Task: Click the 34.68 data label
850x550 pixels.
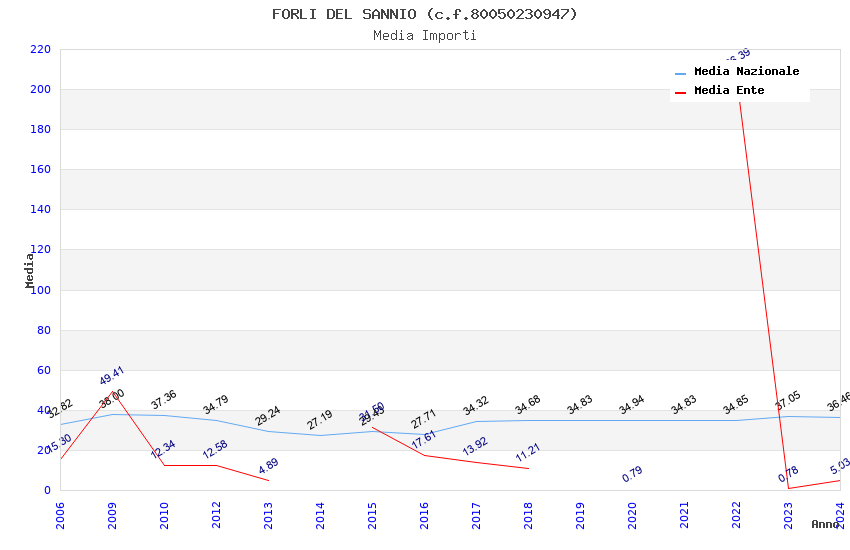Action: pyautogui.click(x=528, y=405)
